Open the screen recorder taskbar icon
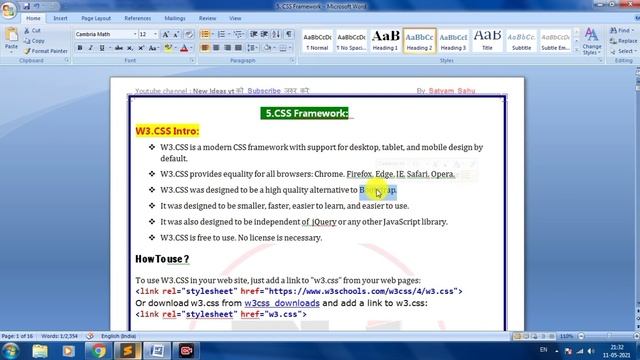This screenshot has height=360, width=640. [x=186, y=351]
